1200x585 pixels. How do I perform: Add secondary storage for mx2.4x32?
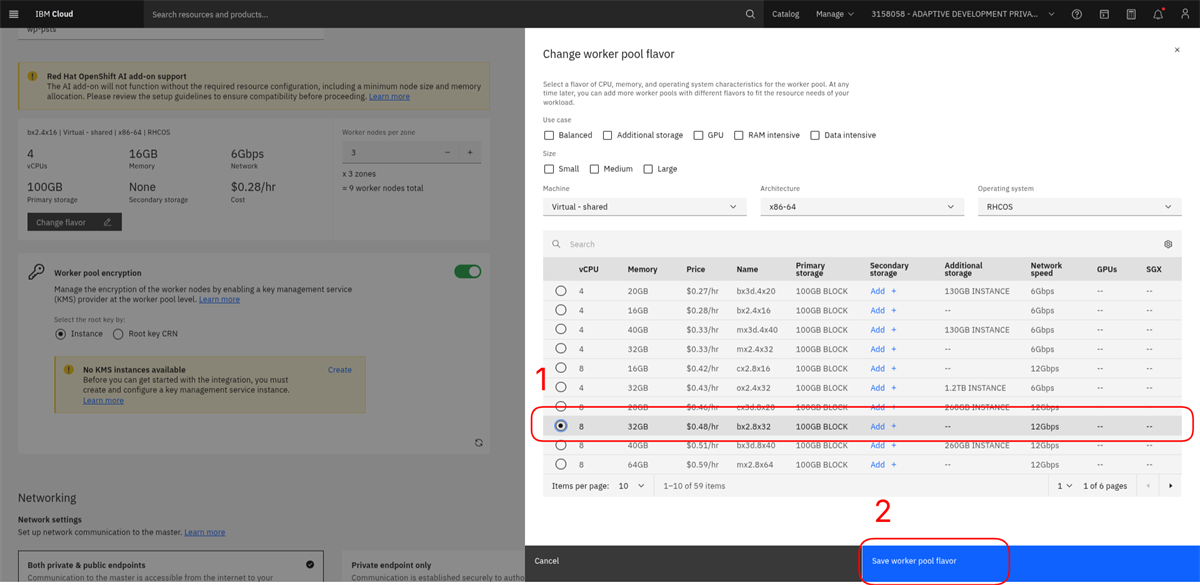883,349
